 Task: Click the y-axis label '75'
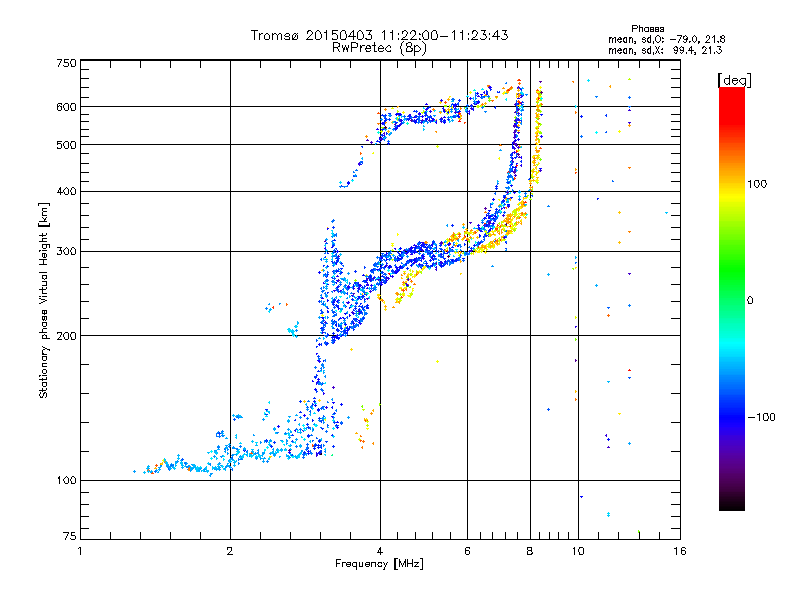point(70,536)
